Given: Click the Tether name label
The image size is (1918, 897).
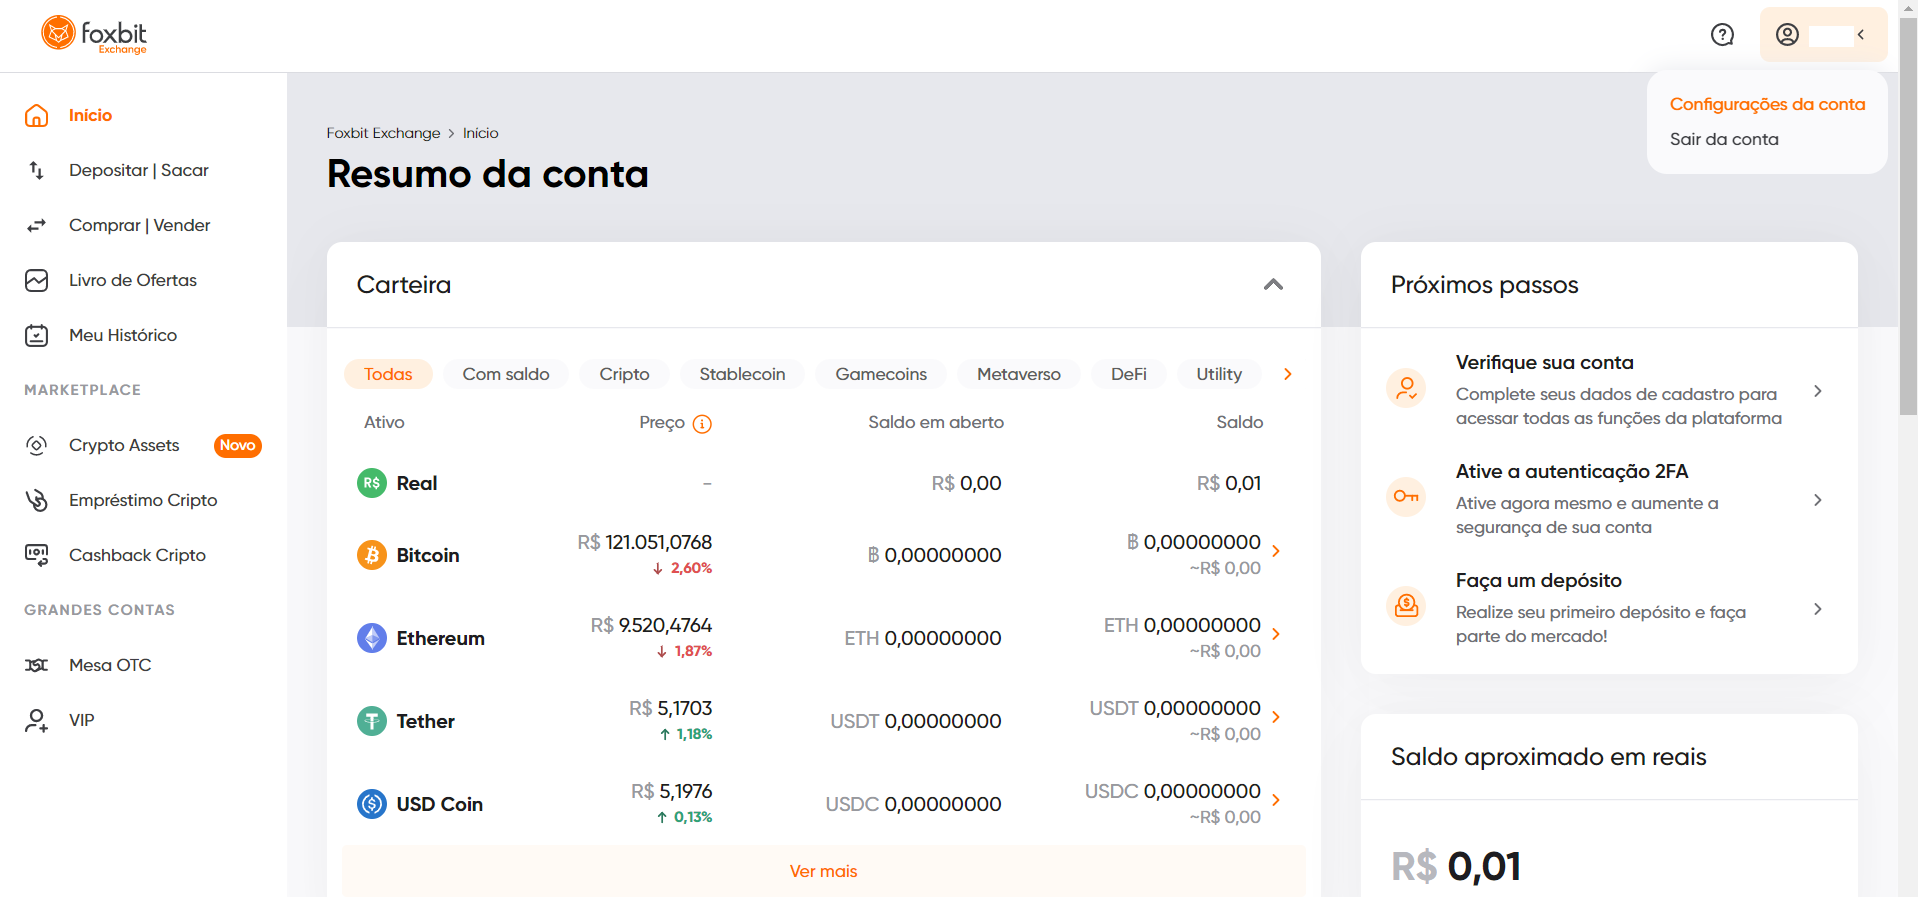Looking at the screenshot, I should [425, 721].
